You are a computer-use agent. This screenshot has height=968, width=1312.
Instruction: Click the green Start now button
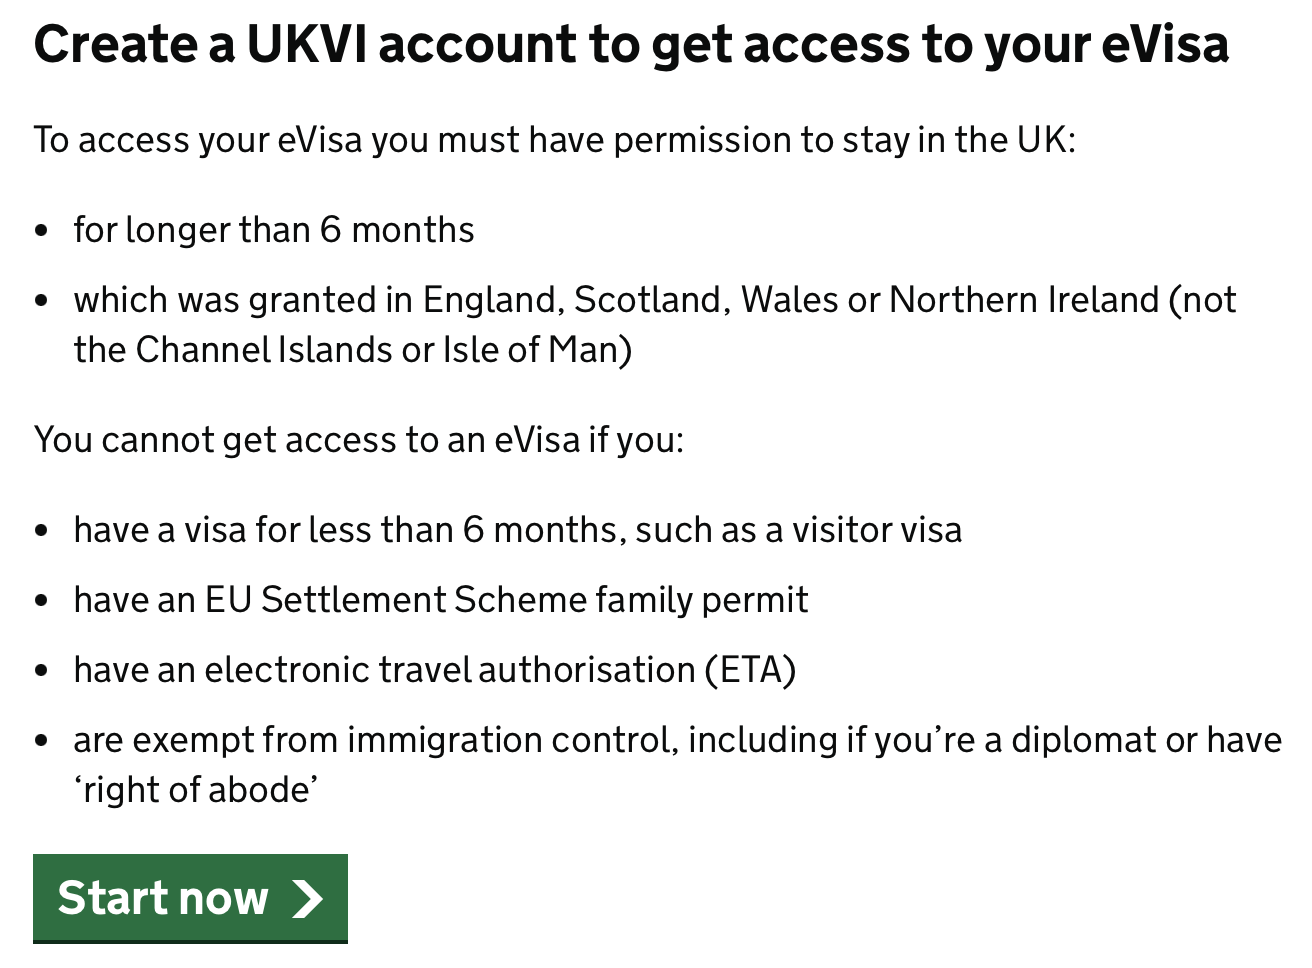coord(190,897)
